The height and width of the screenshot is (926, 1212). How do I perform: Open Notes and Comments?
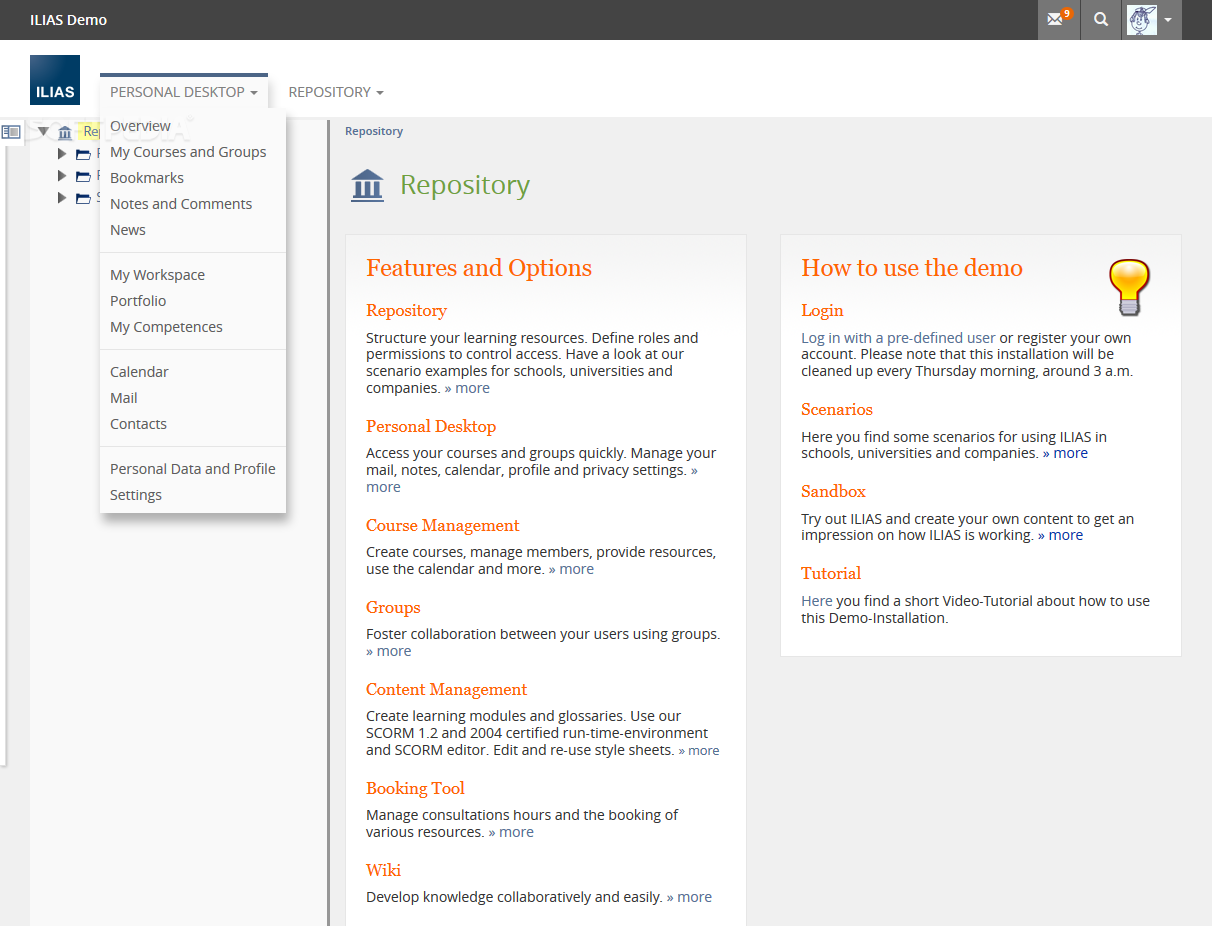click(x=181, y=204)
